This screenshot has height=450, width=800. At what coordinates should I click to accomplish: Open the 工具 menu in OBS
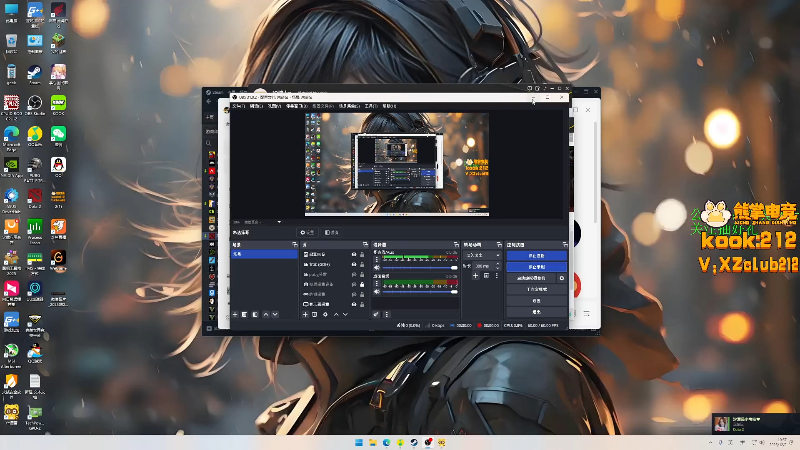point(371,106)
